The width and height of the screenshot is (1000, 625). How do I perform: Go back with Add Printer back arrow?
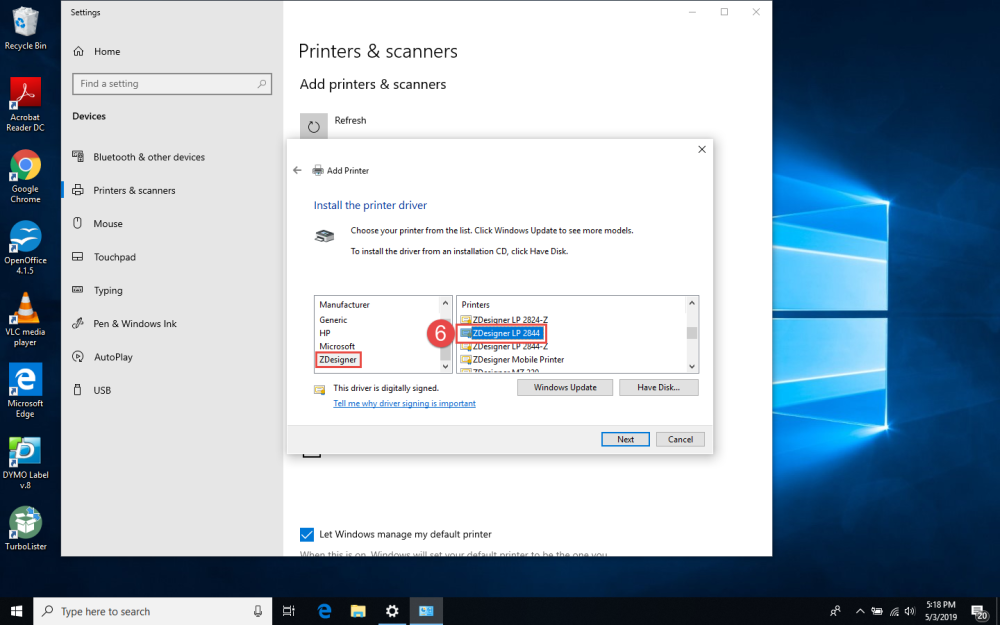[x=297, y=170]
